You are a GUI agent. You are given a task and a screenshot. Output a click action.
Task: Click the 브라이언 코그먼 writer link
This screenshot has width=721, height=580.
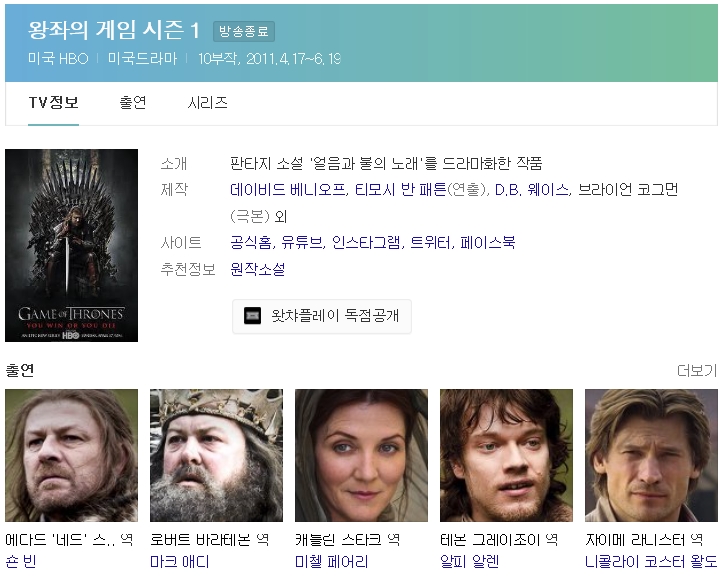(628, 189)
